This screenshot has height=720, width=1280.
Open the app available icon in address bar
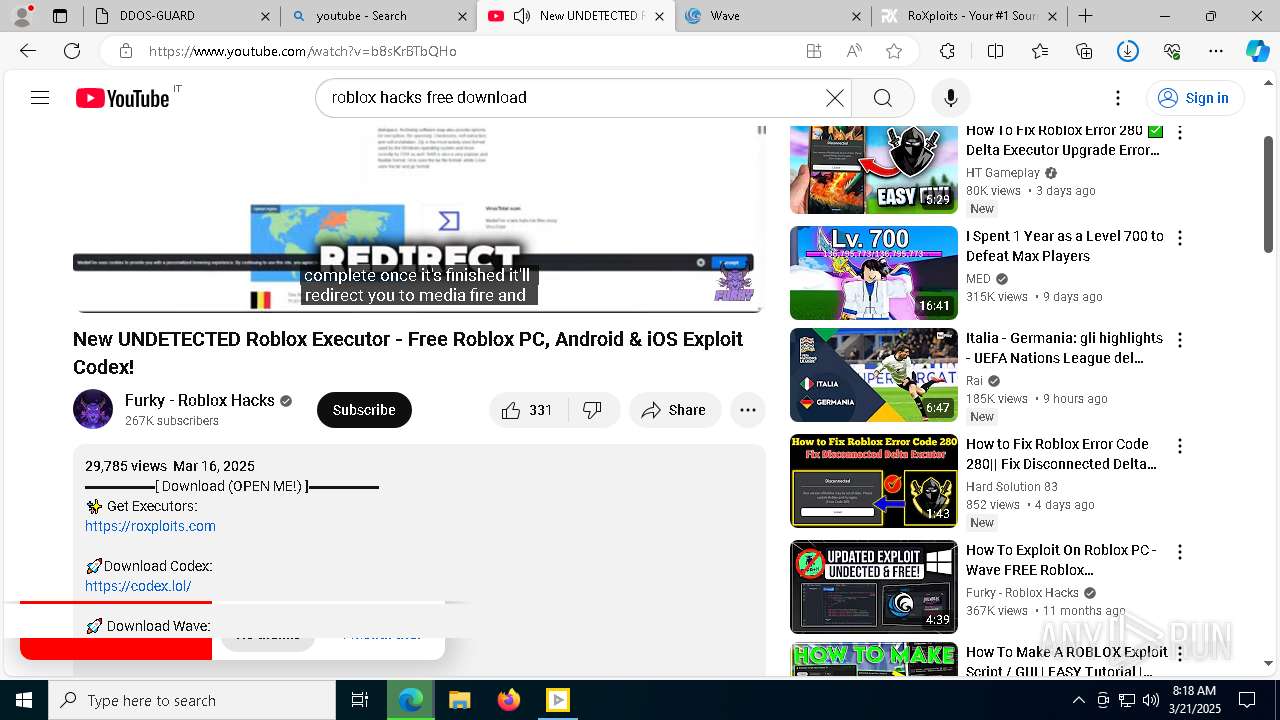point(814,51)
